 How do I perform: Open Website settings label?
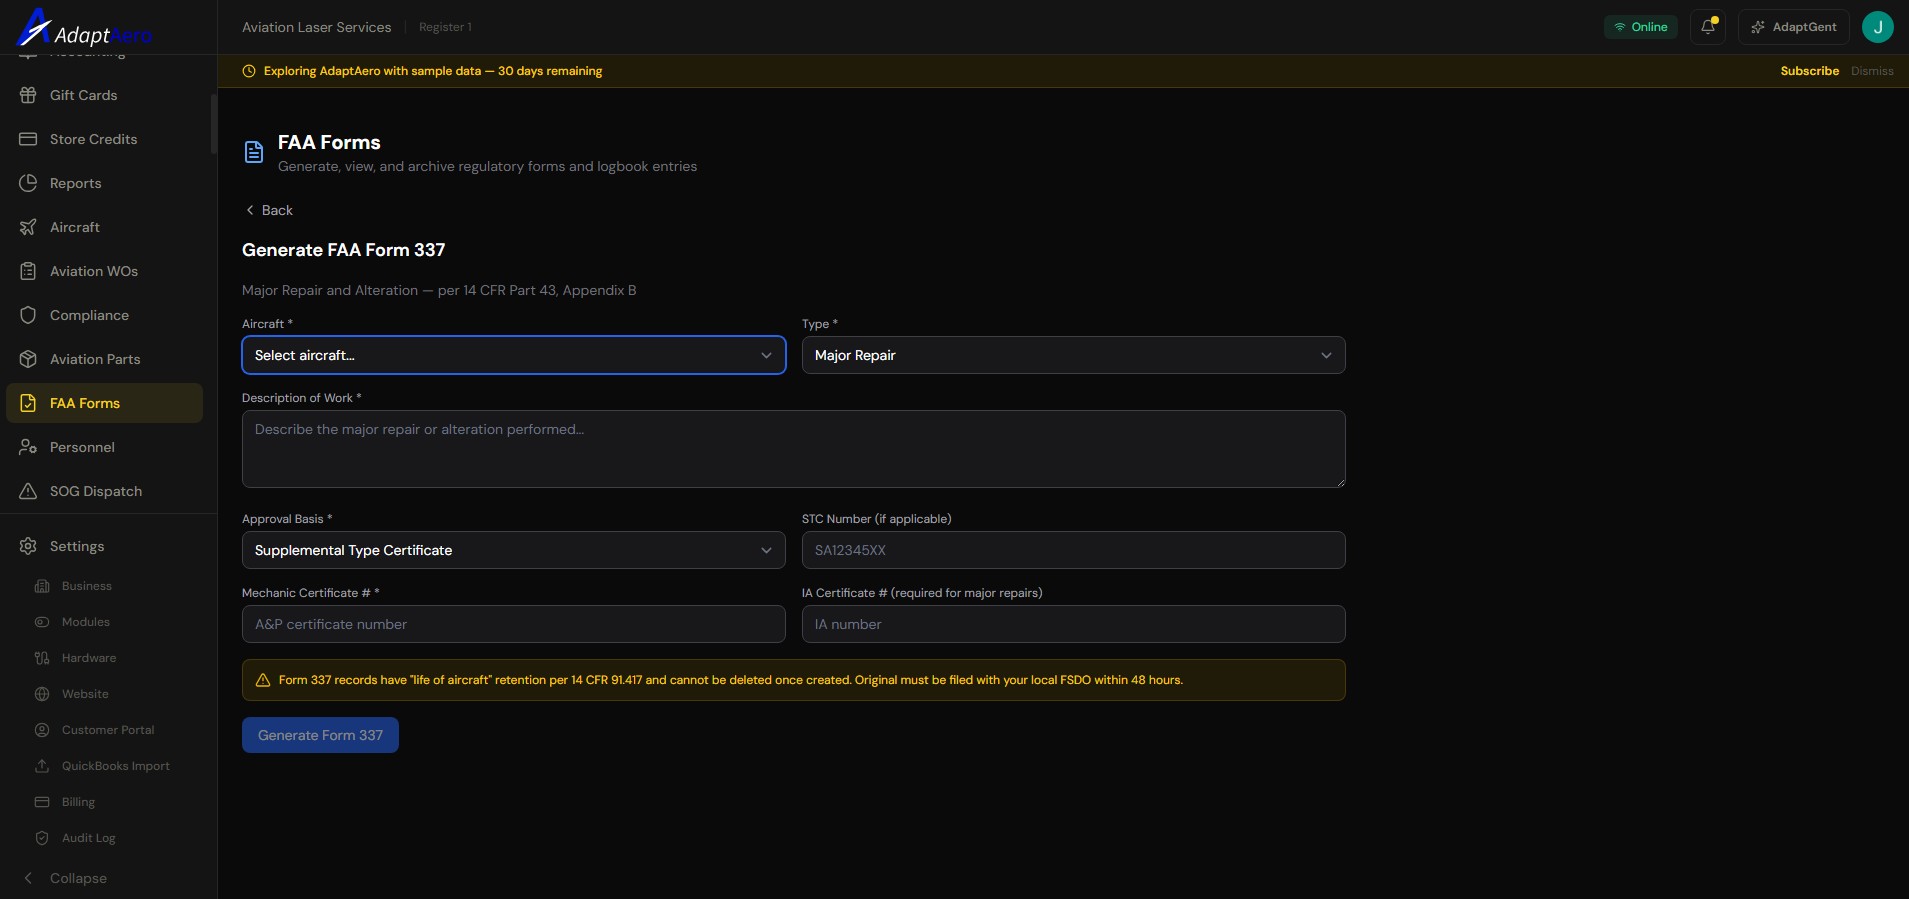[x=85, y=694]
